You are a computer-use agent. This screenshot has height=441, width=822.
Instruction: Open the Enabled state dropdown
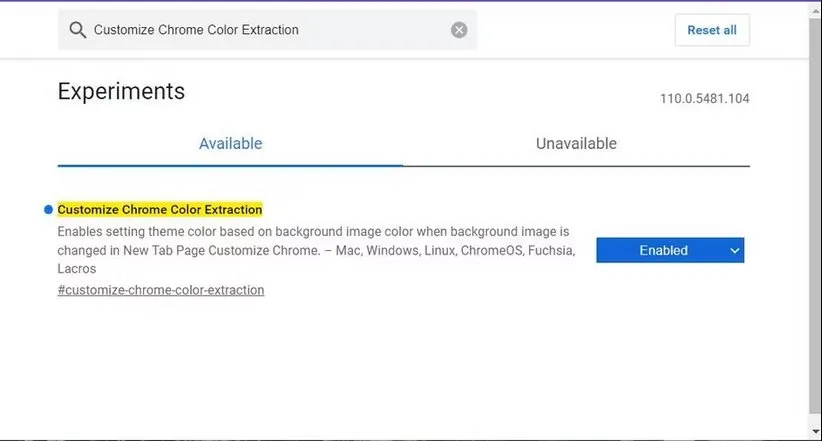(670, 250)
